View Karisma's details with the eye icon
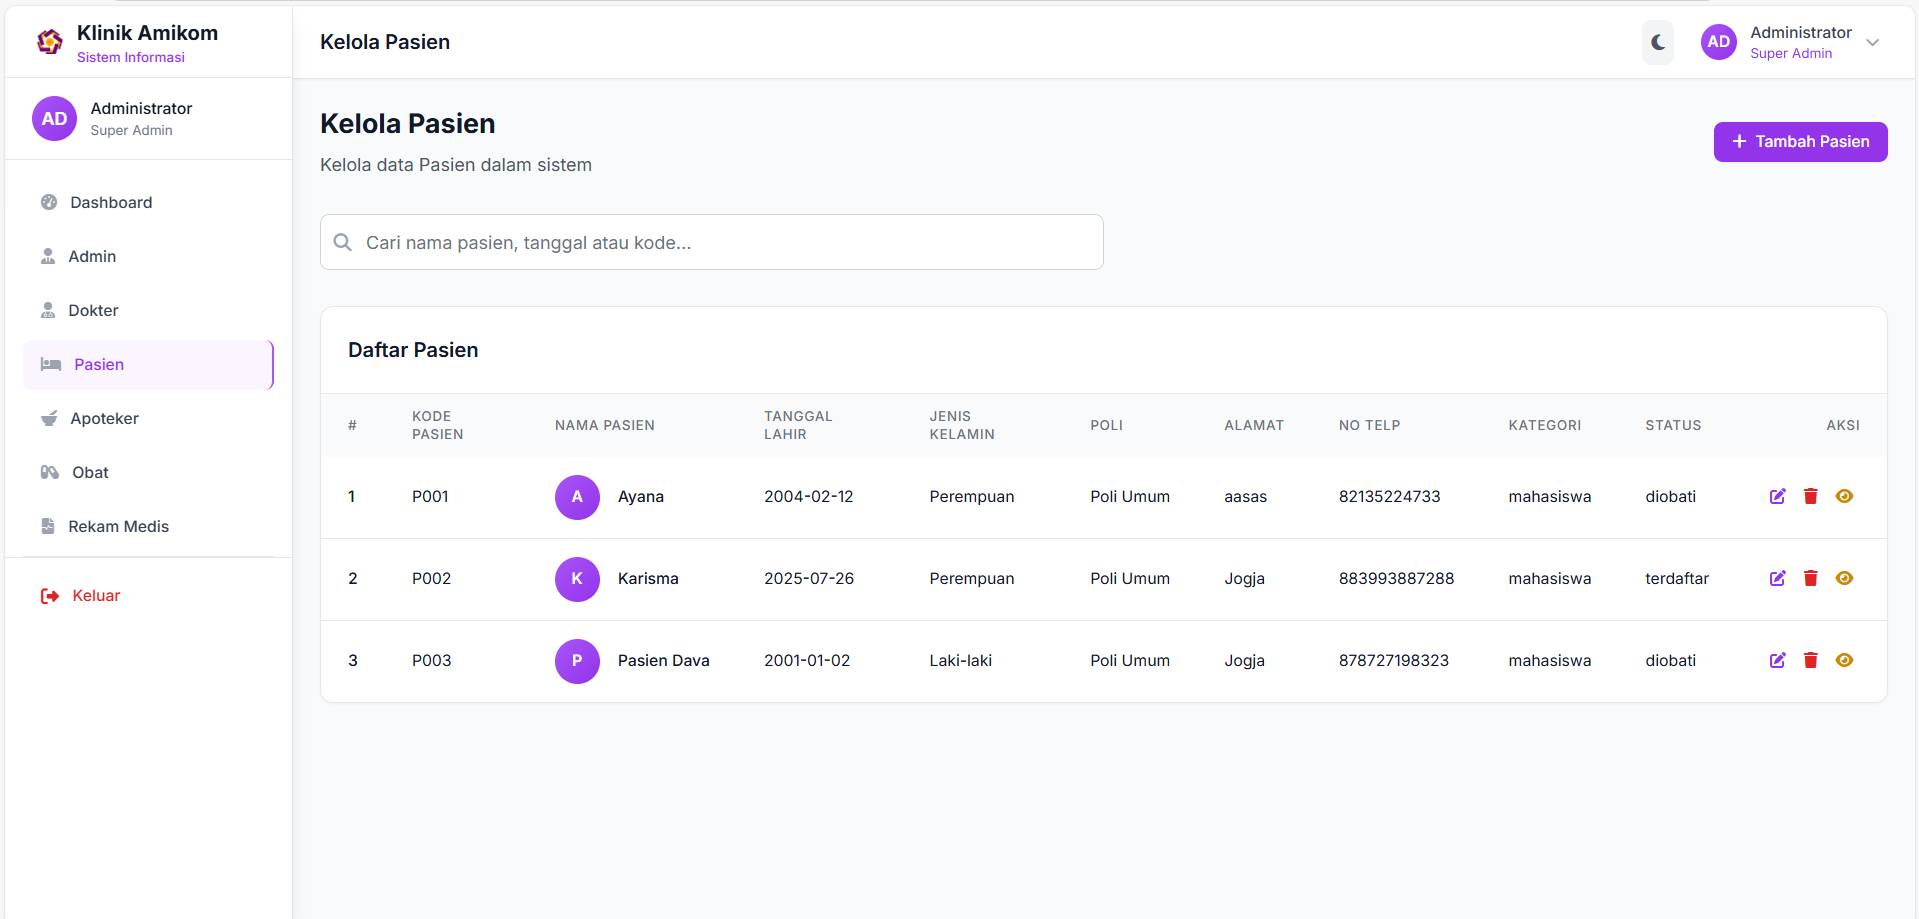The width and height of the screenshot is (1919, 919). [x=1844, y=578]
